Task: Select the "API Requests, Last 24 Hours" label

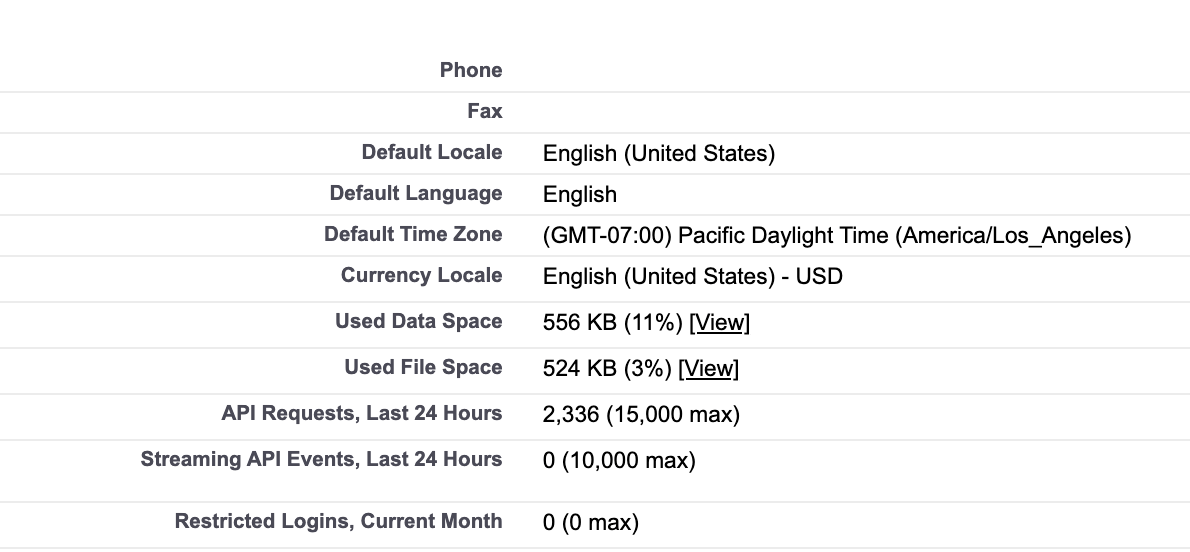Action: pyautogui.click(x=361, y=413)
